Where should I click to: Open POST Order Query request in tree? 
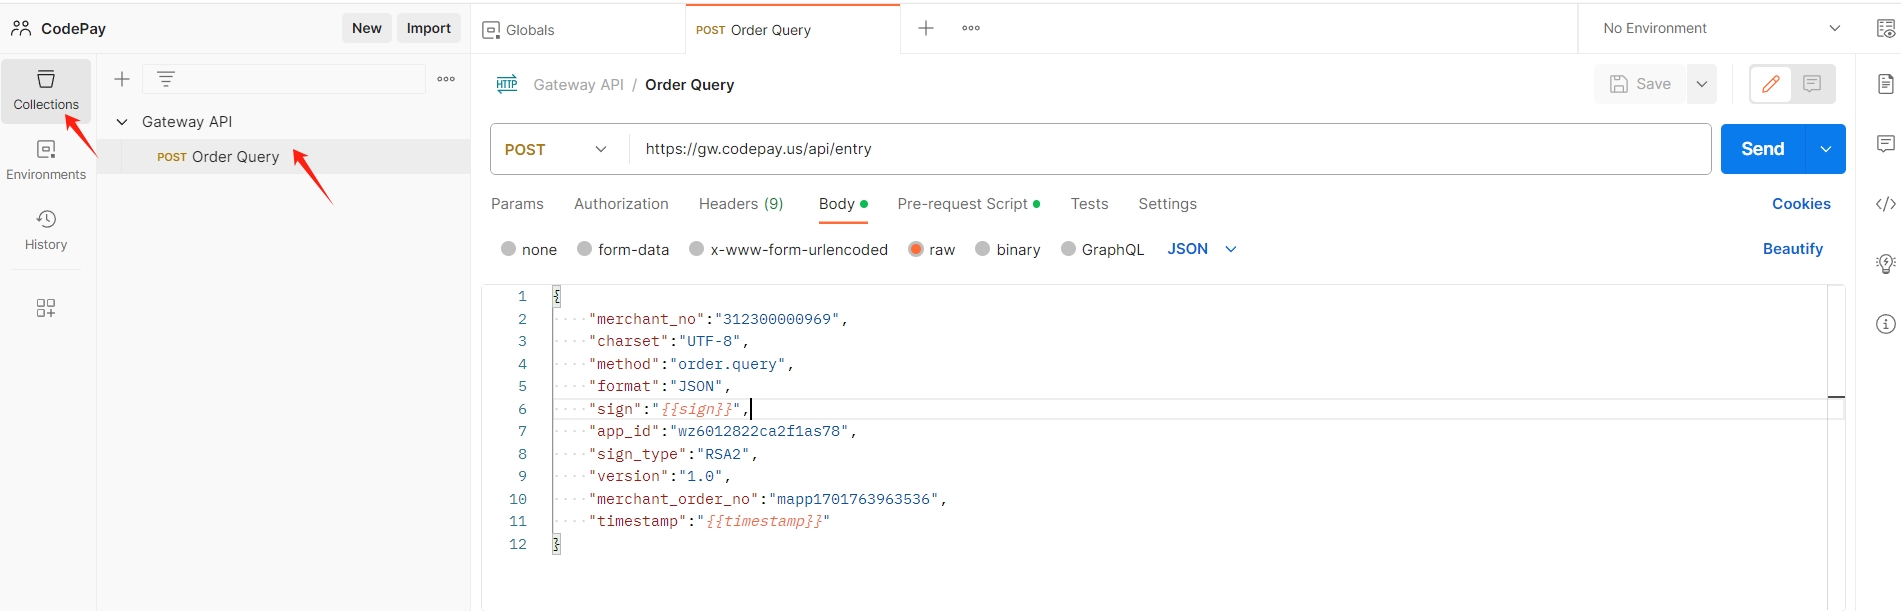point(283,157)
